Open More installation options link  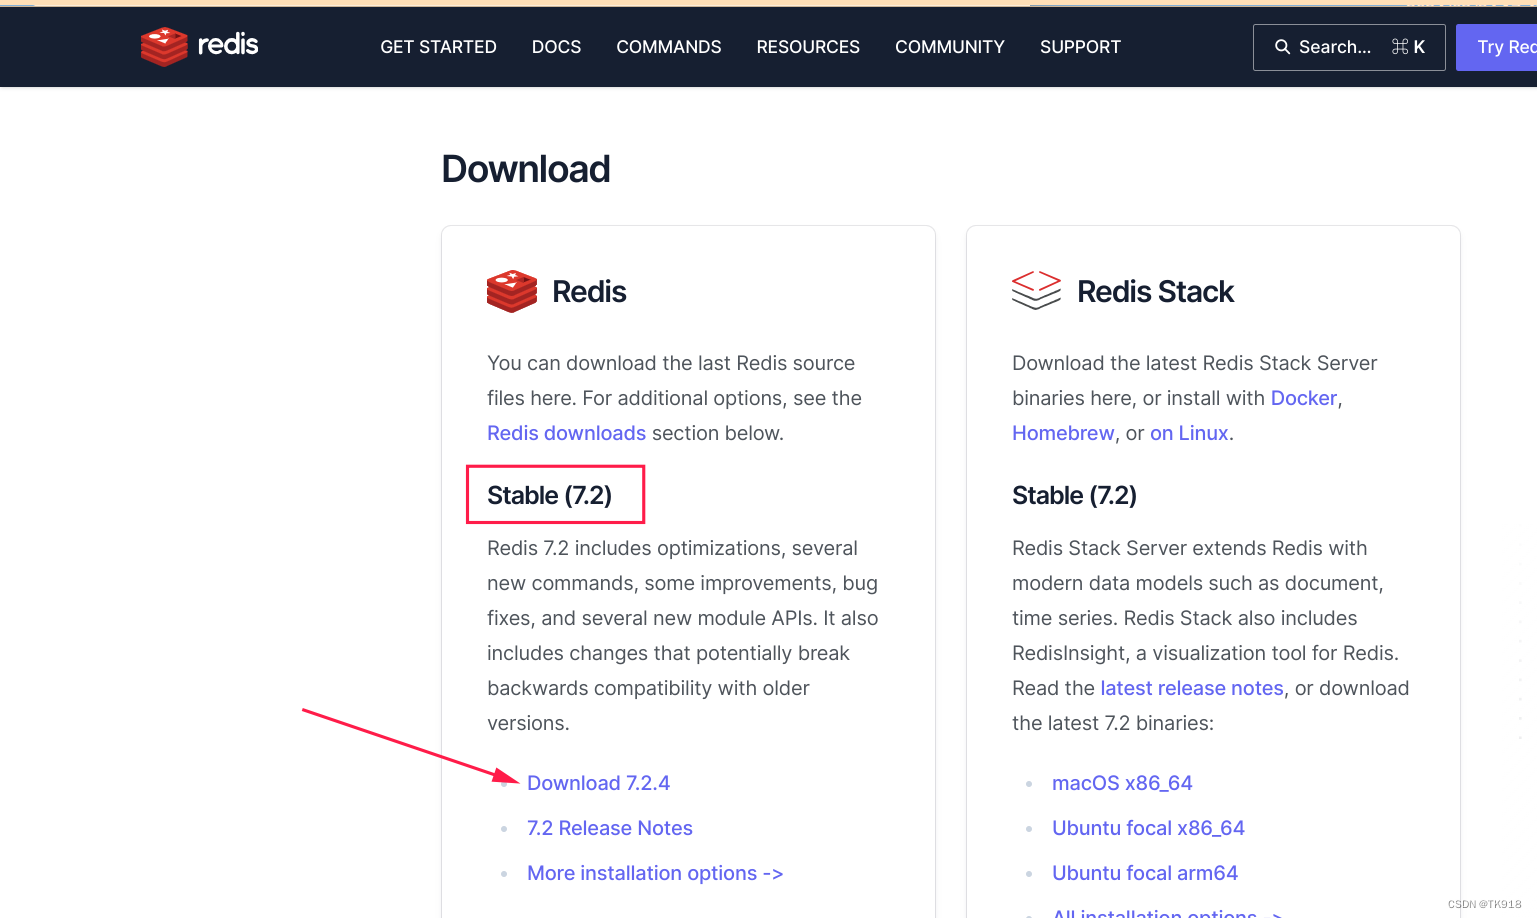click(x=655, y=873)
